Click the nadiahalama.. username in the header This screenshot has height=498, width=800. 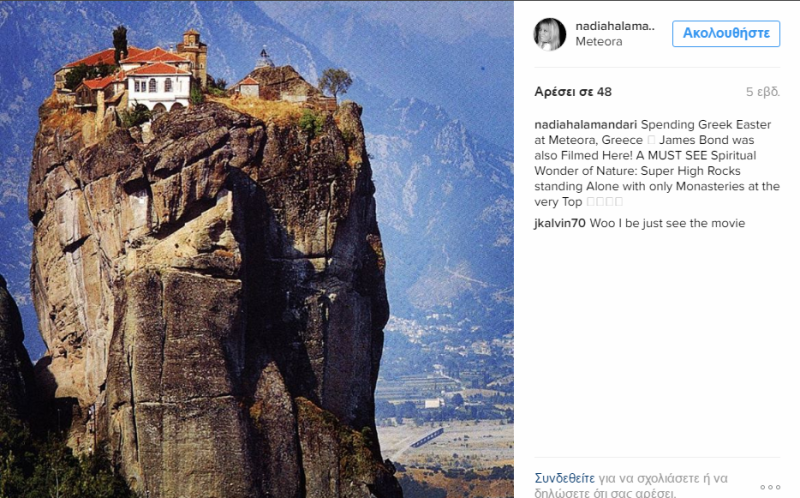615,26
